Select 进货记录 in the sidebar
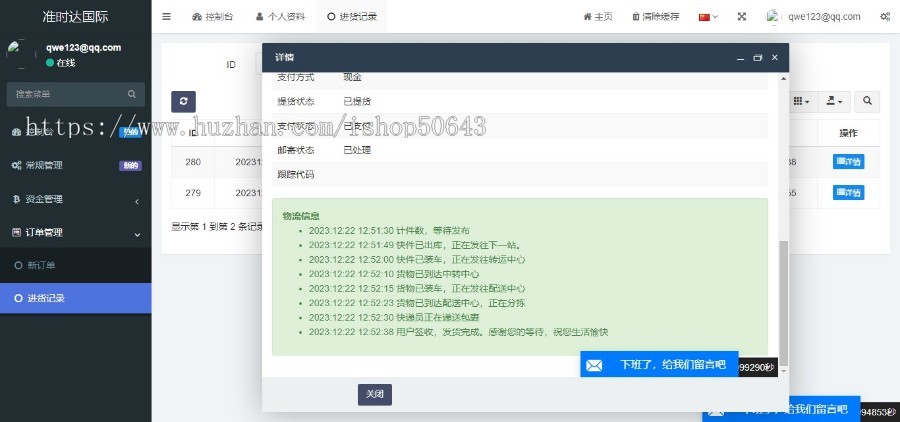This screenshot has height=422, width=900. [x=76, y=299]
